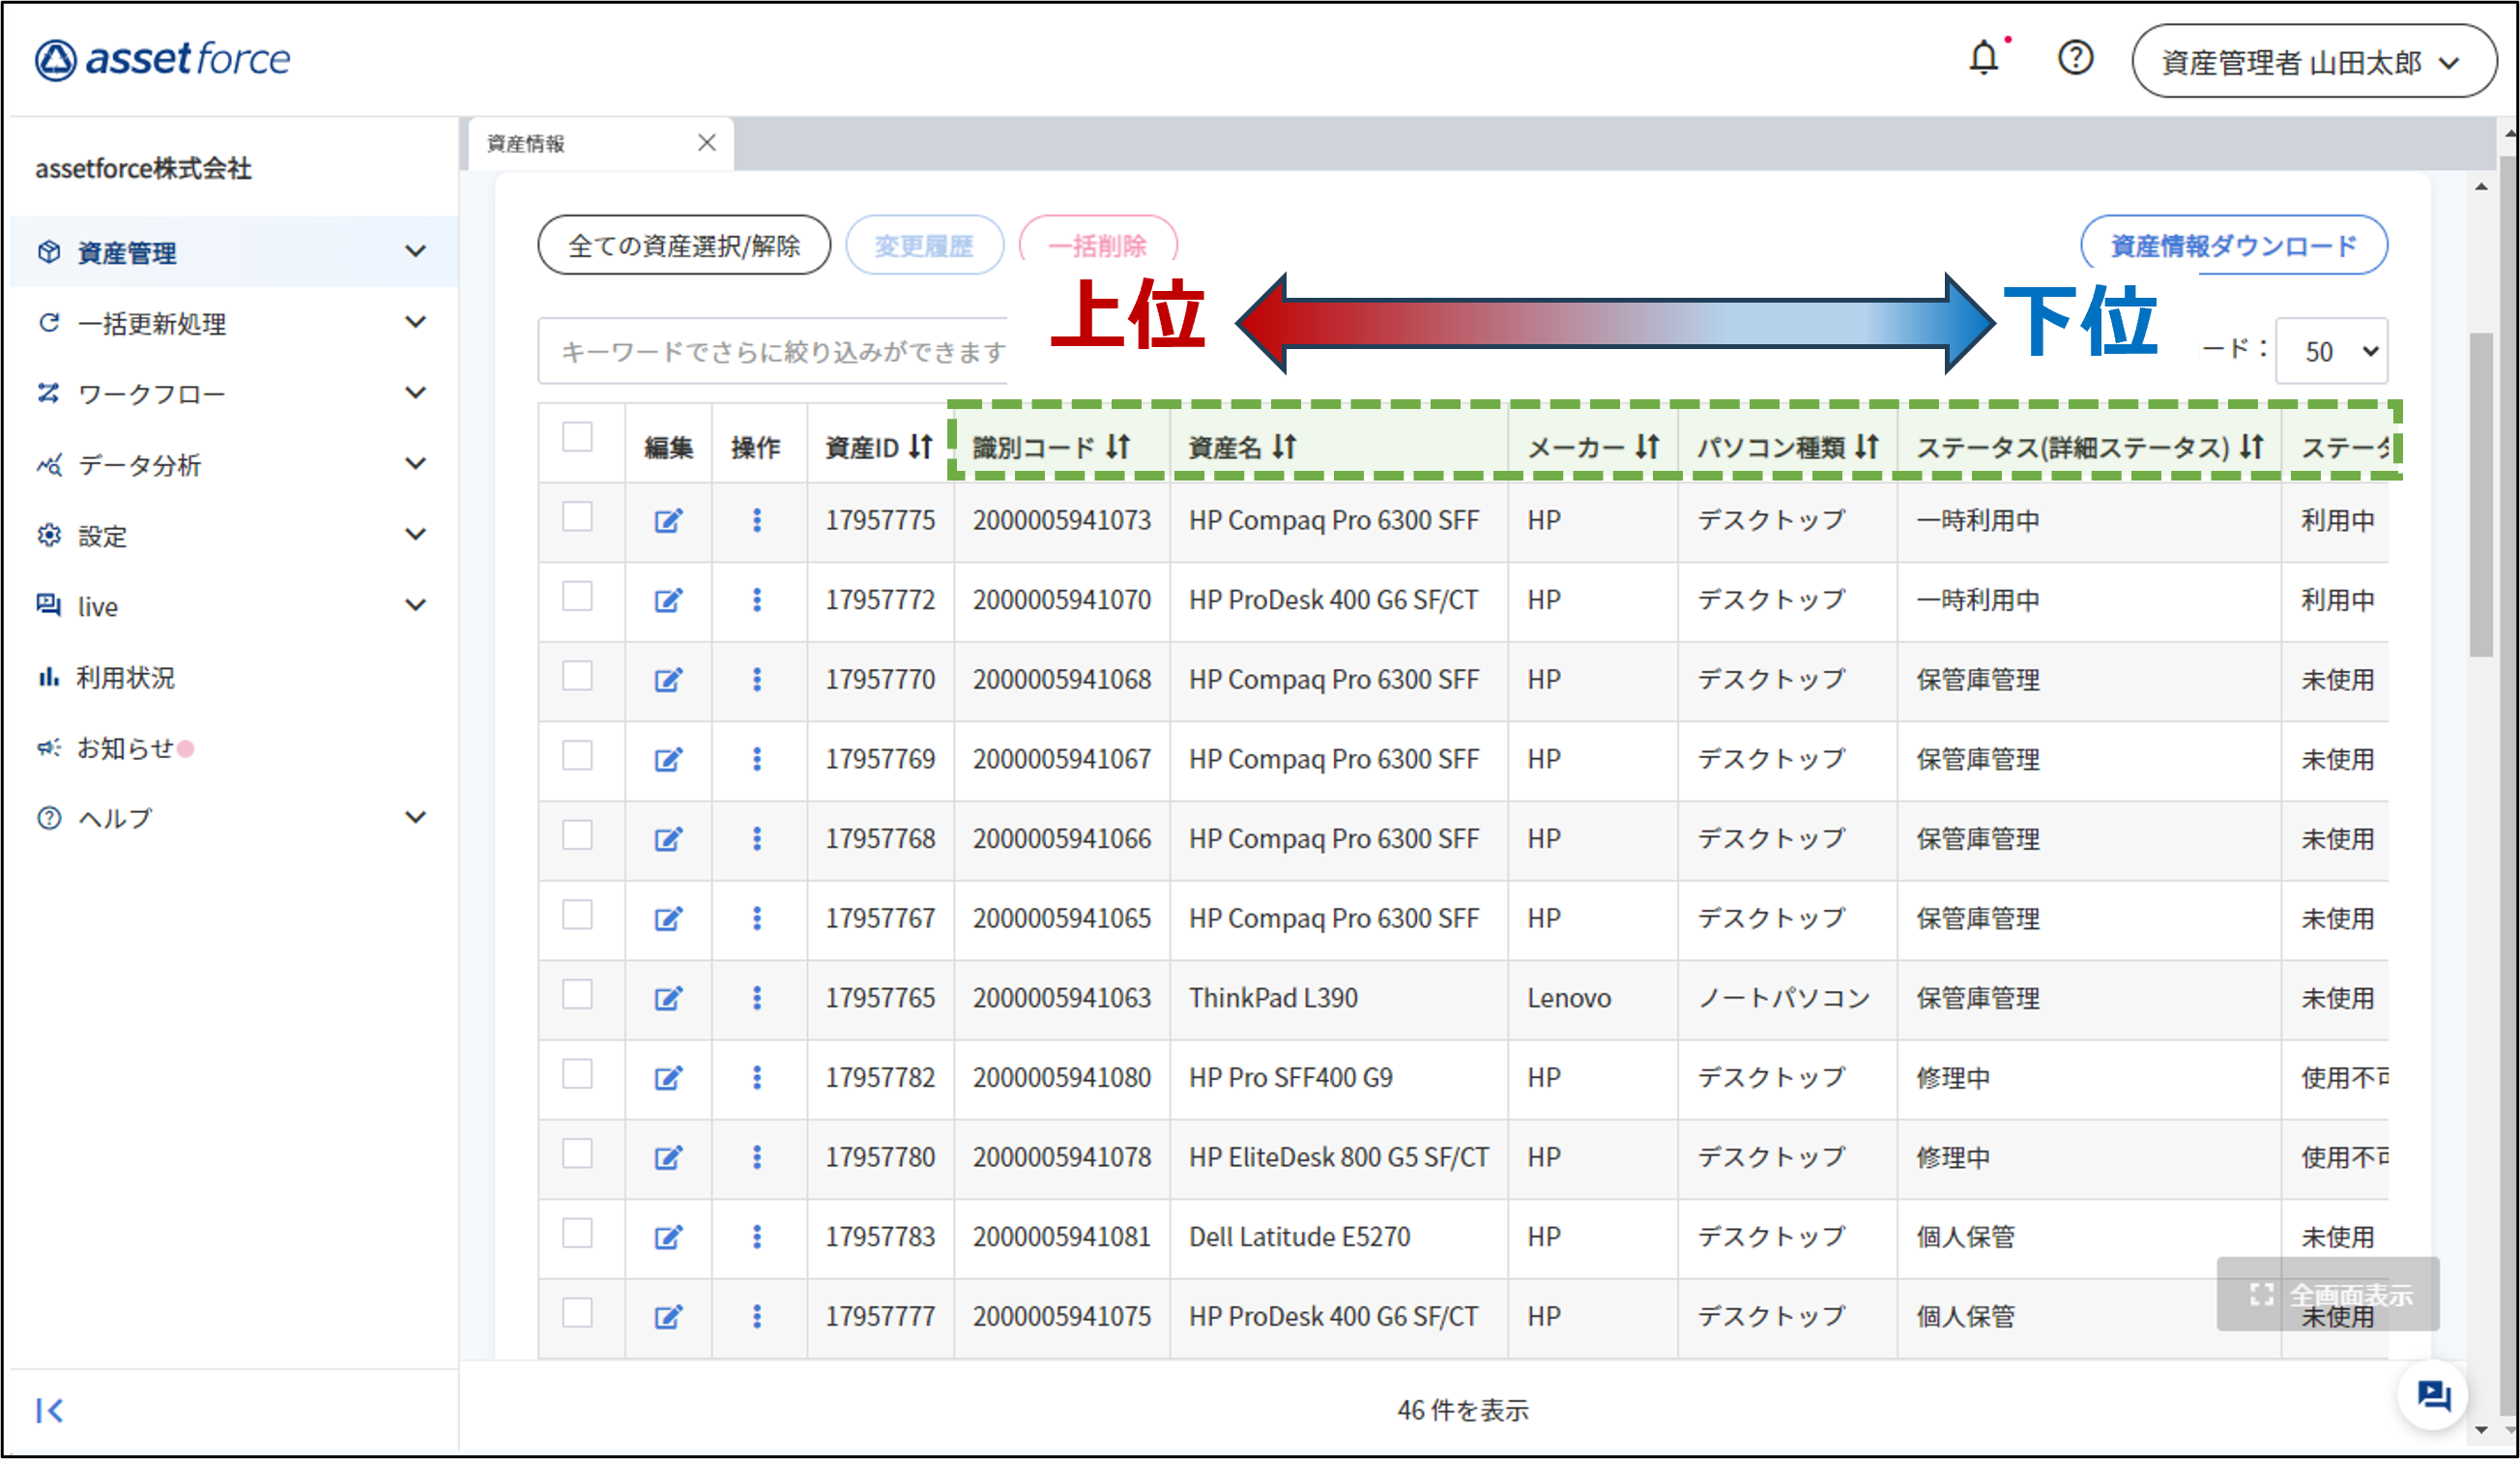Collapse the sidebar with the arrow icon
The height and width of the screenshot is (1459, 2520).
coord(49,1410)
